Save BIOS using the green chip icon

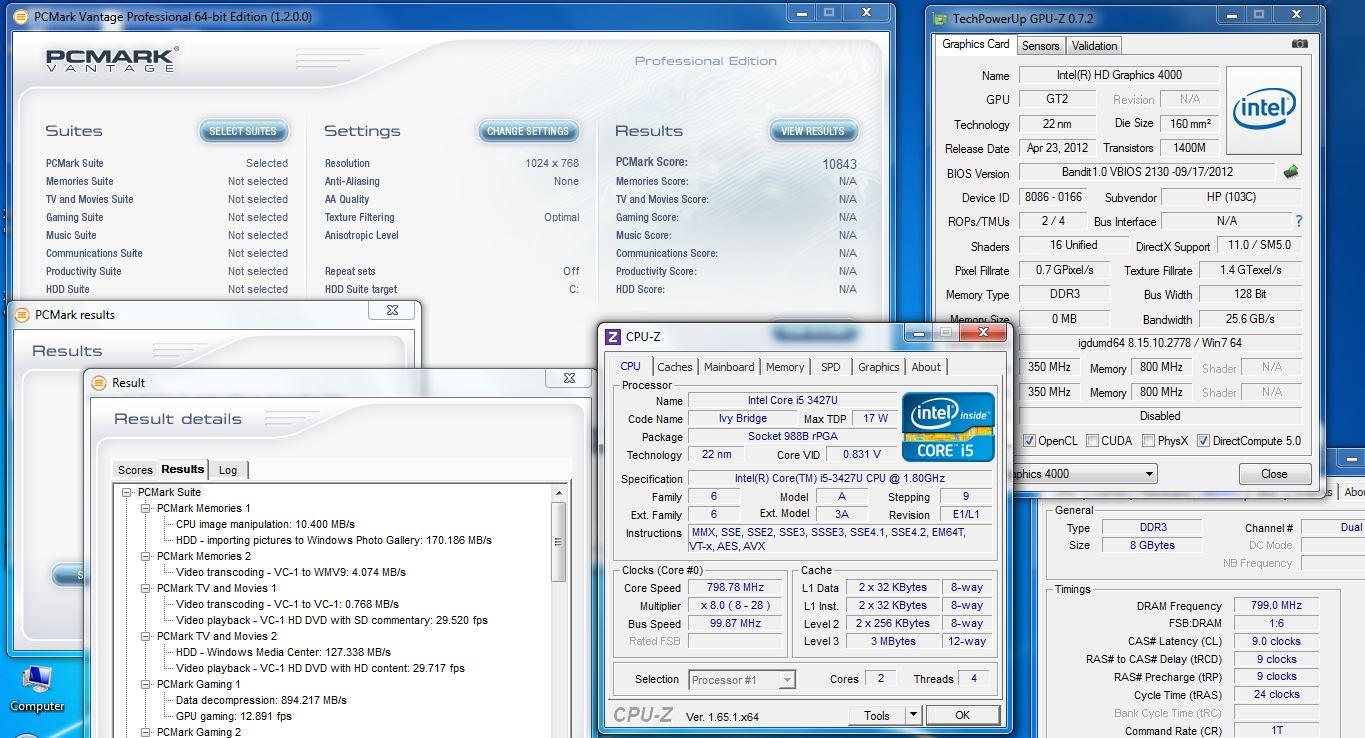point(1291,172)
